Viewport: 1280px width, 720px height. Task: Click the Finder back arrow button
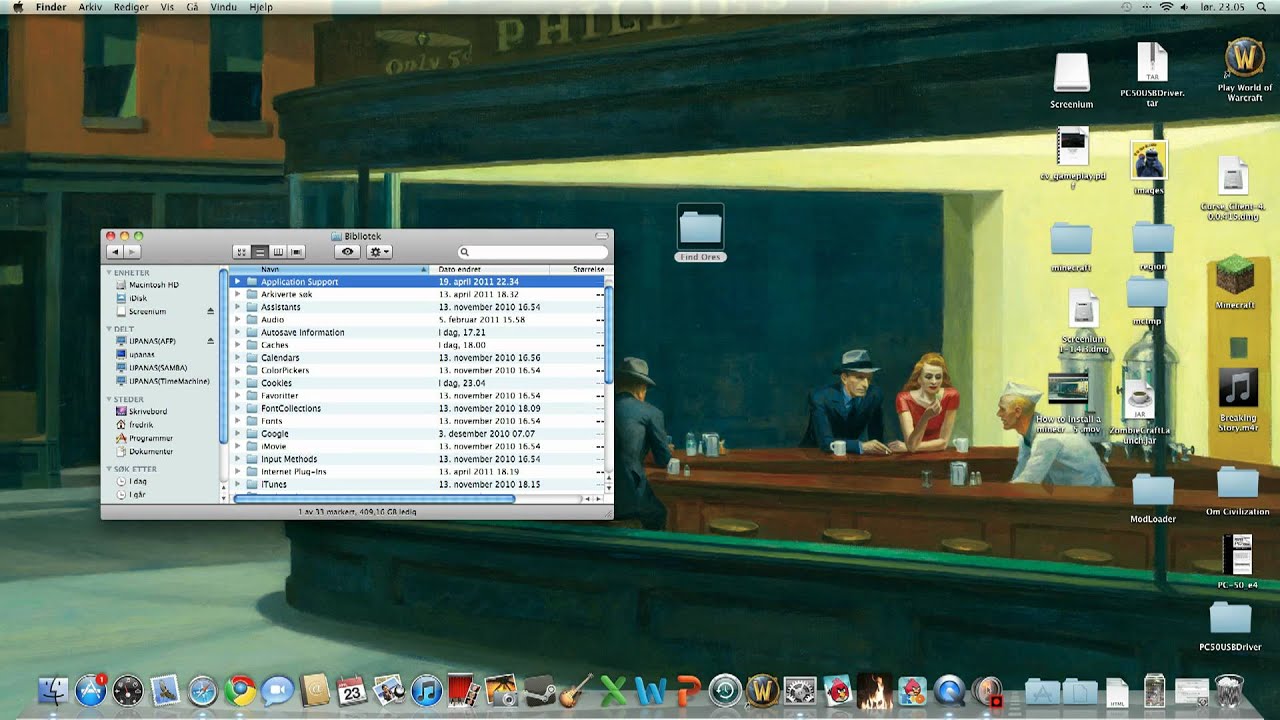coord(115,252)
